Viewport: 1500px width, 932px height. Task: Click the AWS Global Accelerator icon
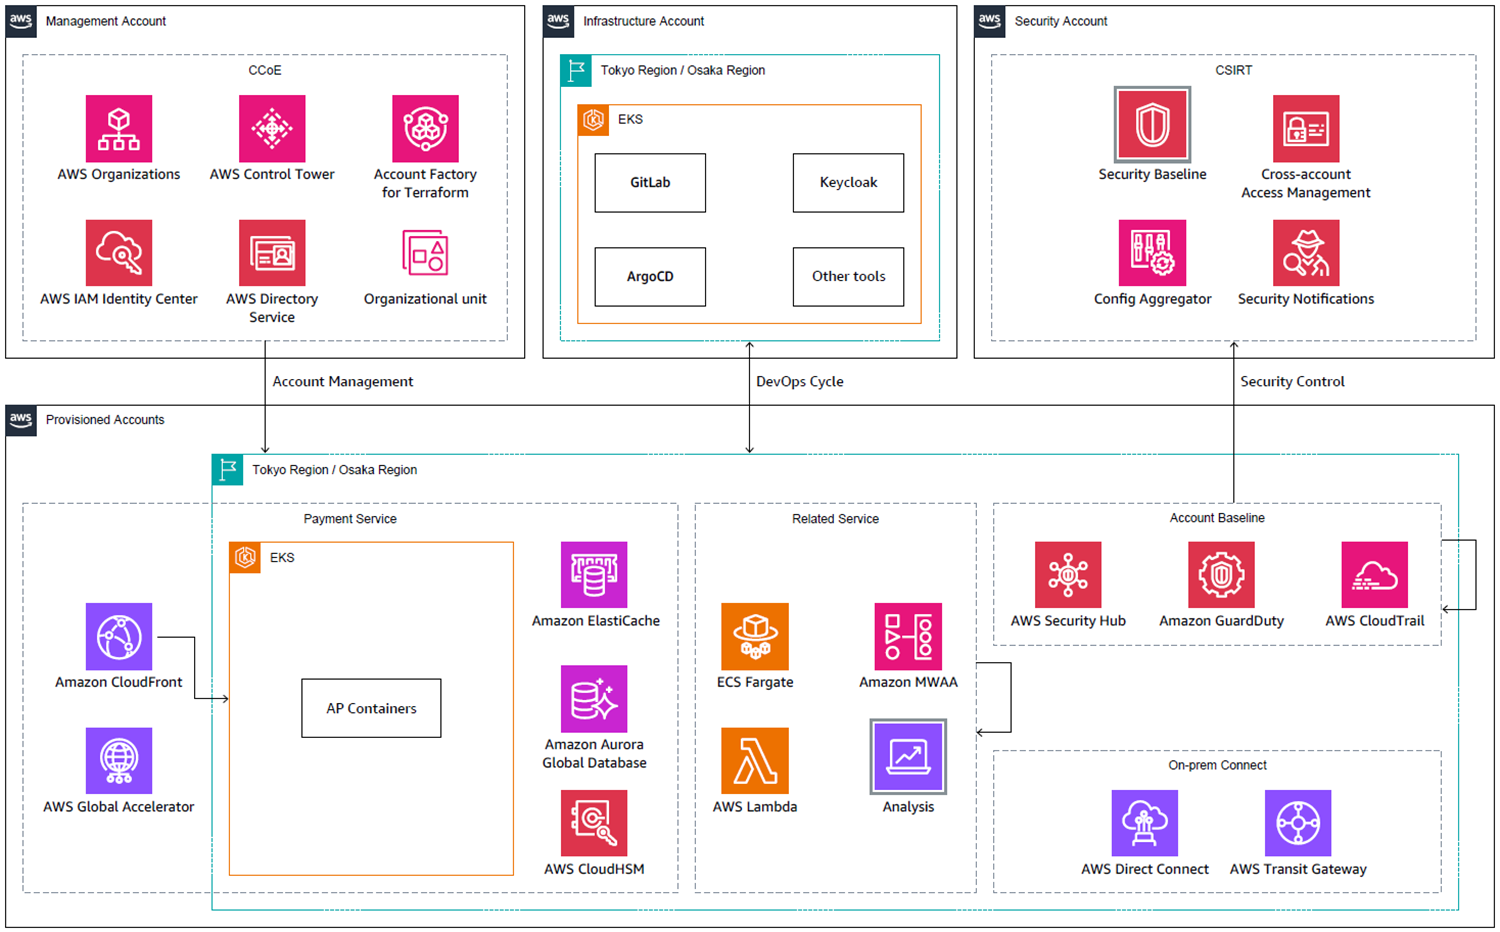pyautogui.click(x=119, y=761)
